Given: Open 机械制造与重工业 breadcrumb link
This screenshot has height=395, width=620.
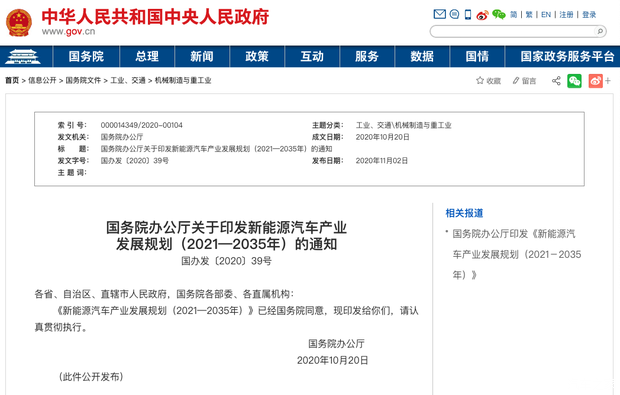Looking at the screenshot, I should pyautogui.click(x=183, y=81).
